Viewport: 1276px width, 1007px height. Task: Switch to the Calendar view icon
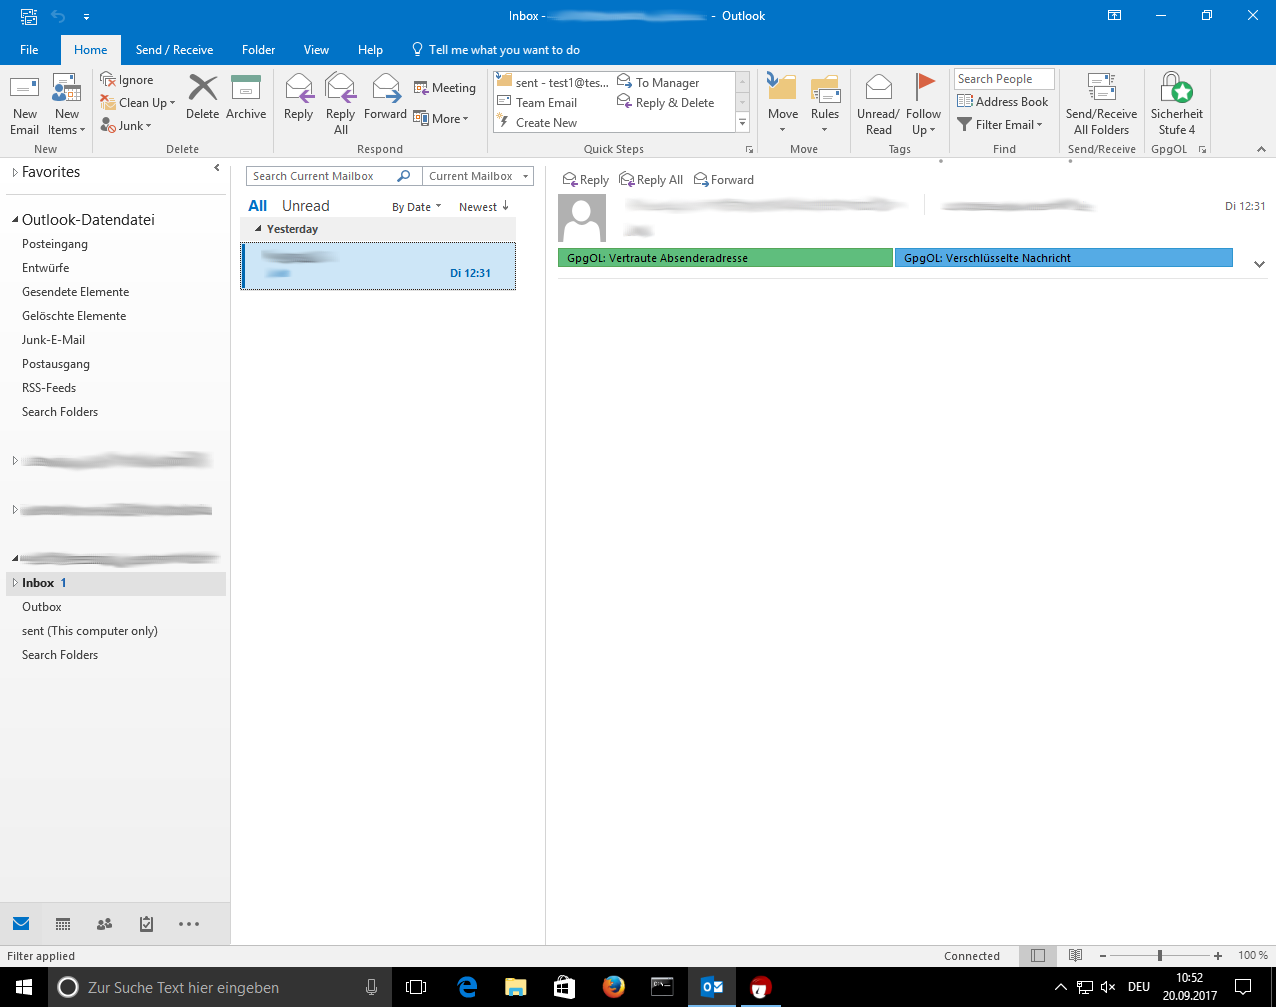[63, 924]
